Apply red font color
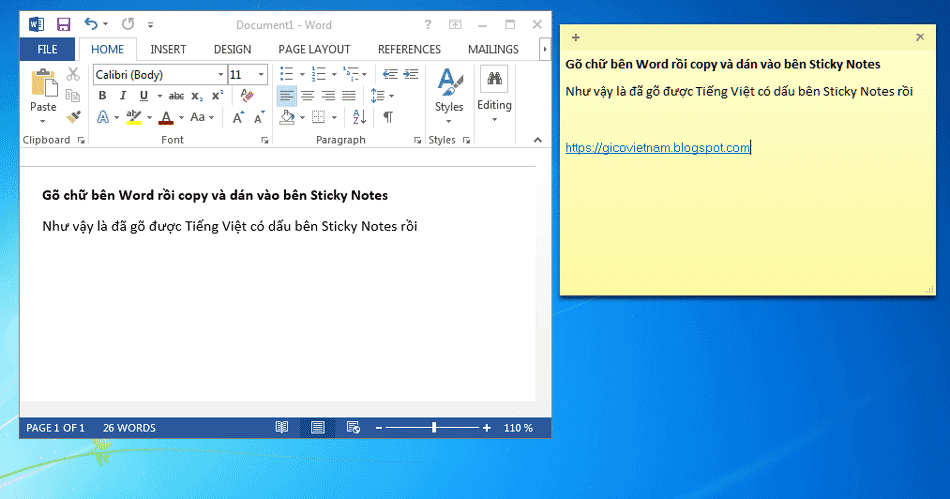The image size is (950, 499). (x=166, y=117)
